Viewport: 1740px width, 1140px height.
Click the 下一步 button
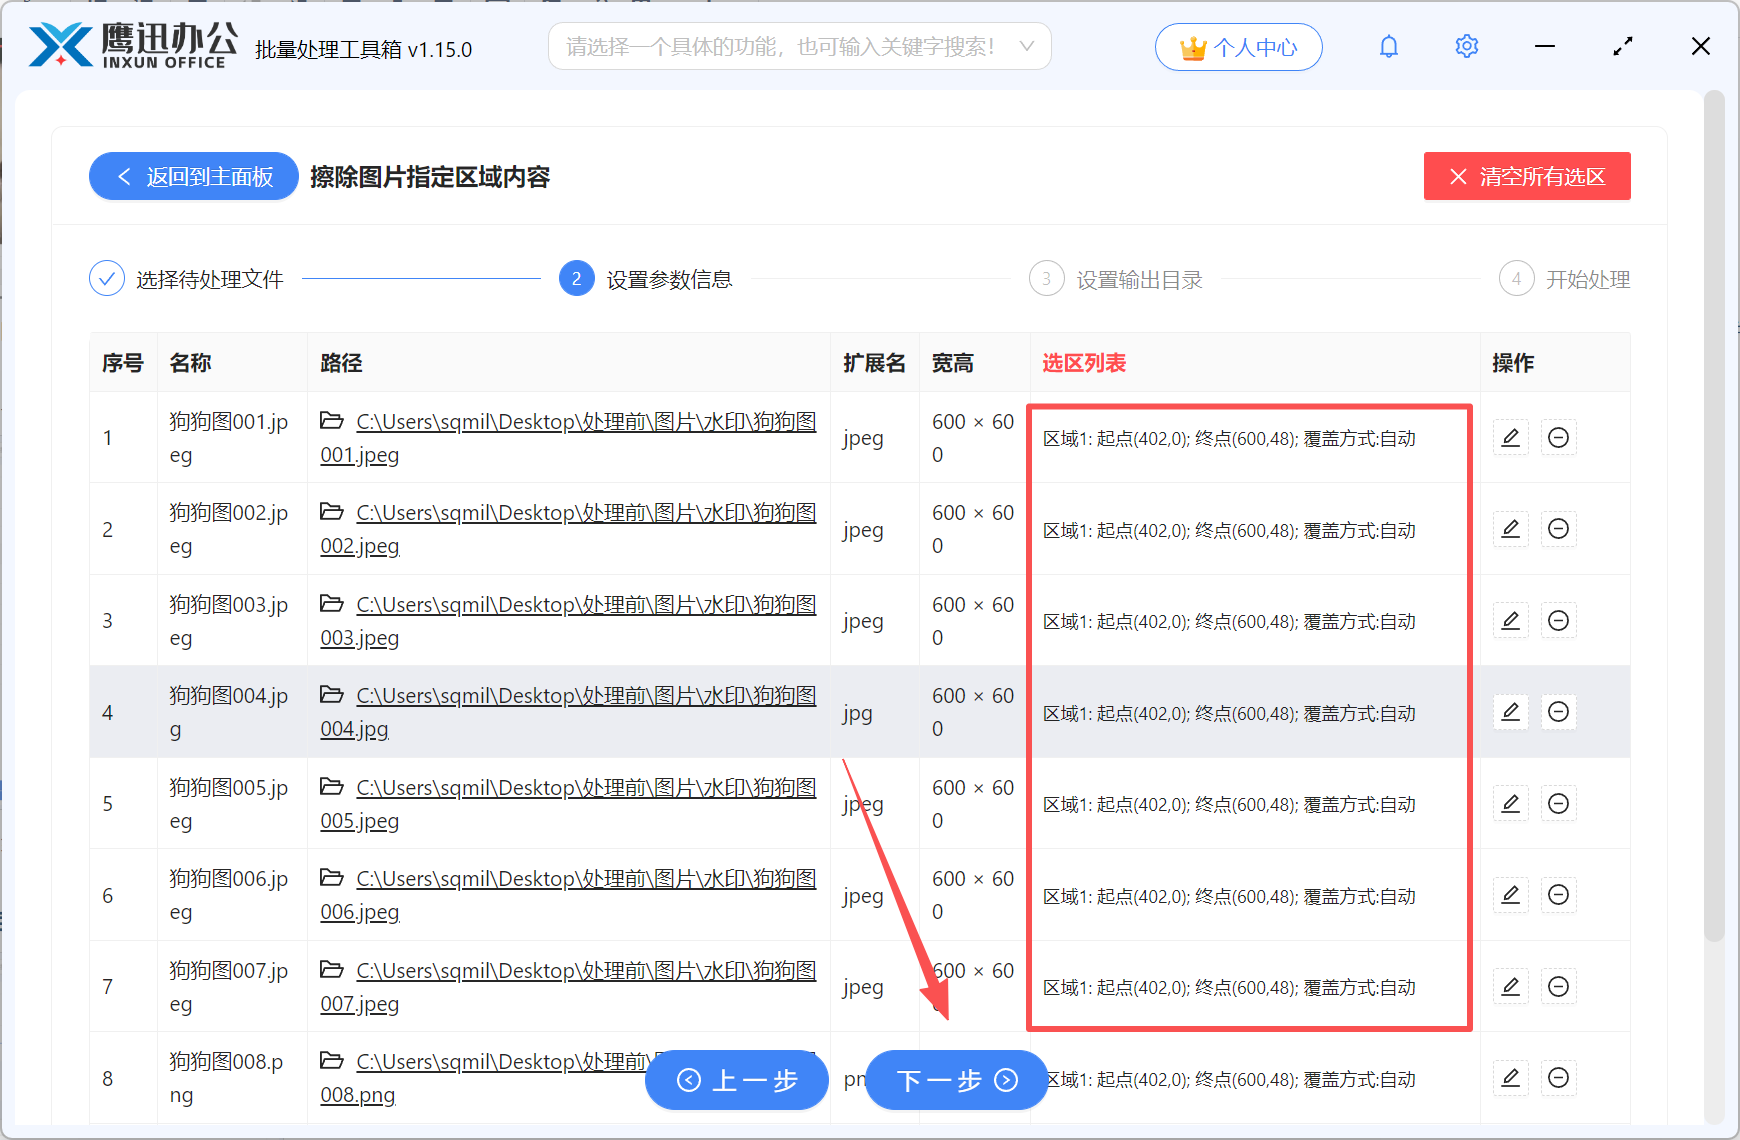click(955, 1080)
